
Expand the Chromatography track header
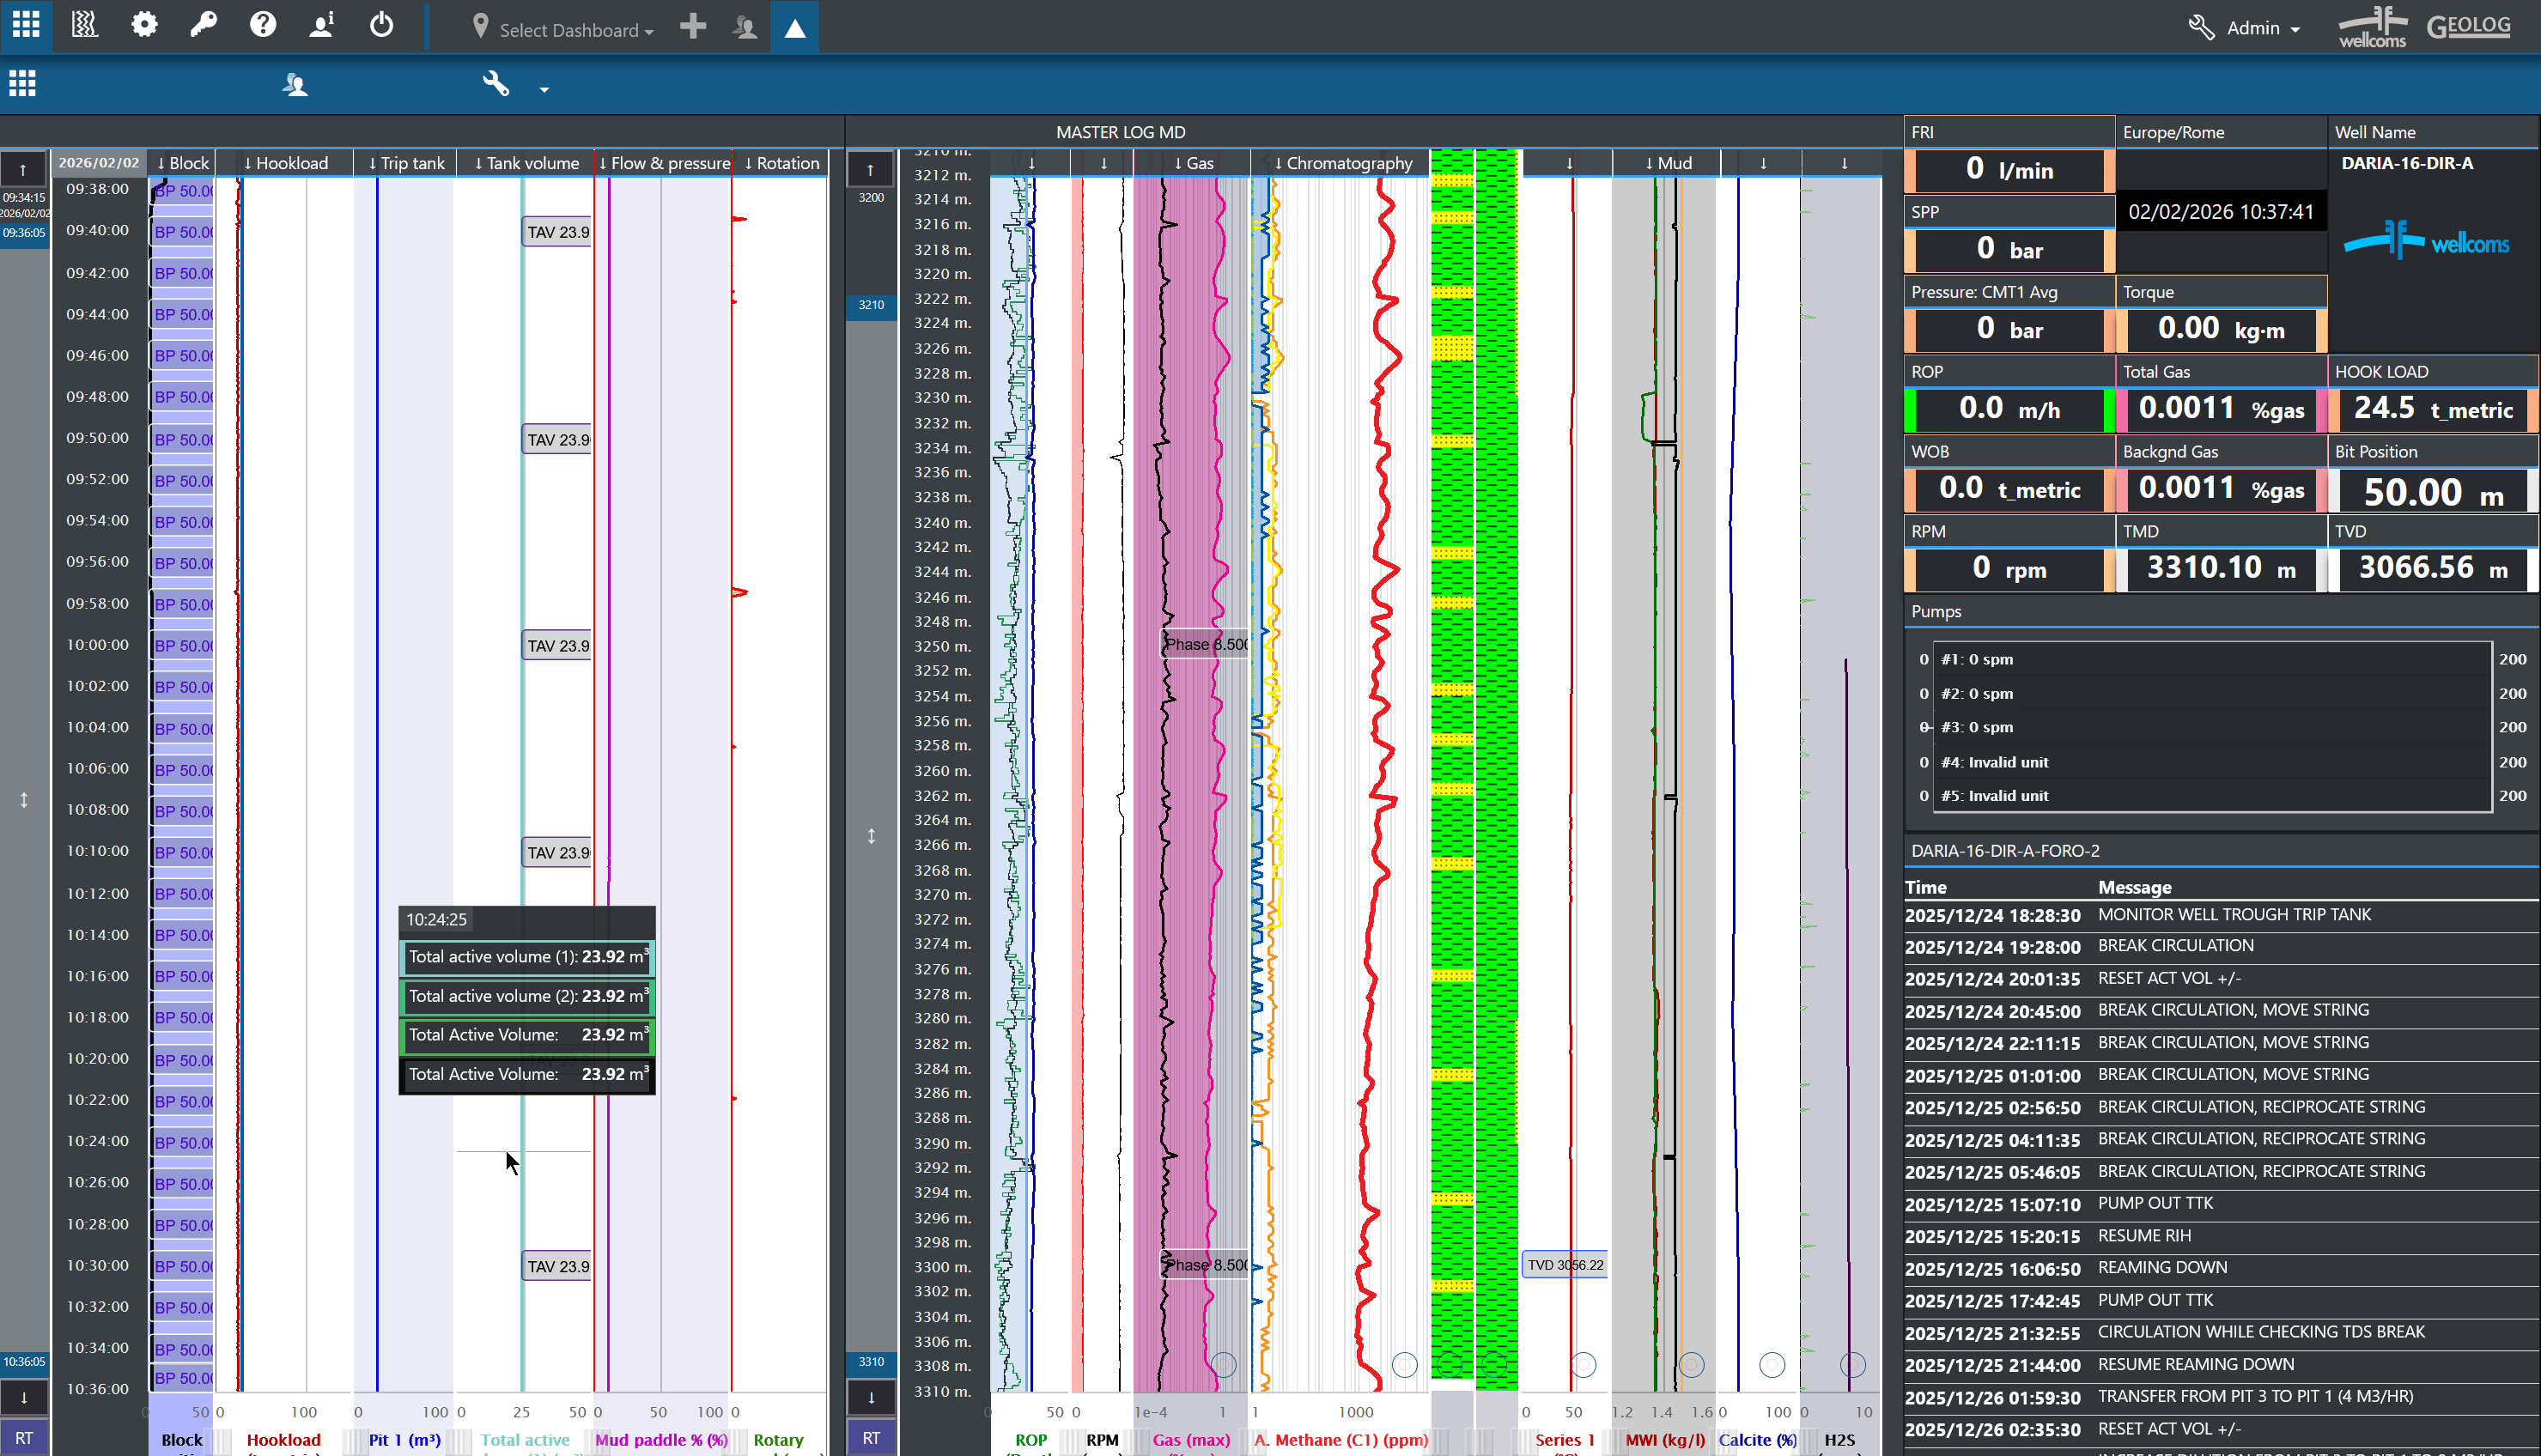pyautogui.click(x=1342, y=163)
